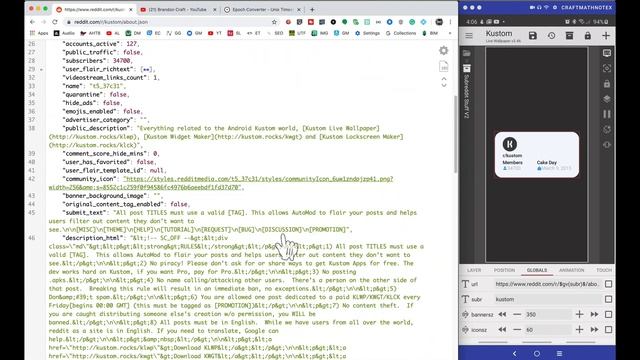The width and height of the screenshot is (640, 360).
Task: Open the Collections bookmark
Action: 401,33
